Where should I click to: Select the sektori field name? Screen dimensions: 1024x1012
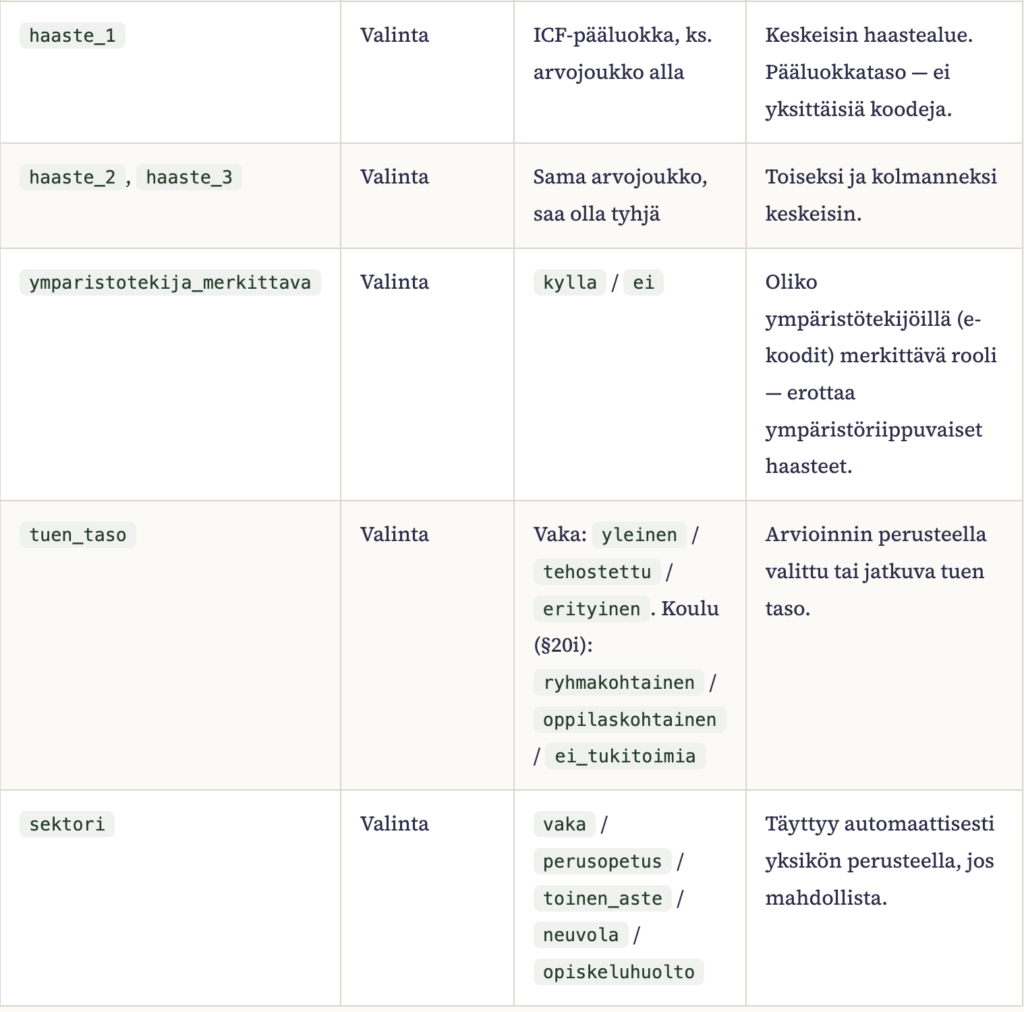(67, 824)
